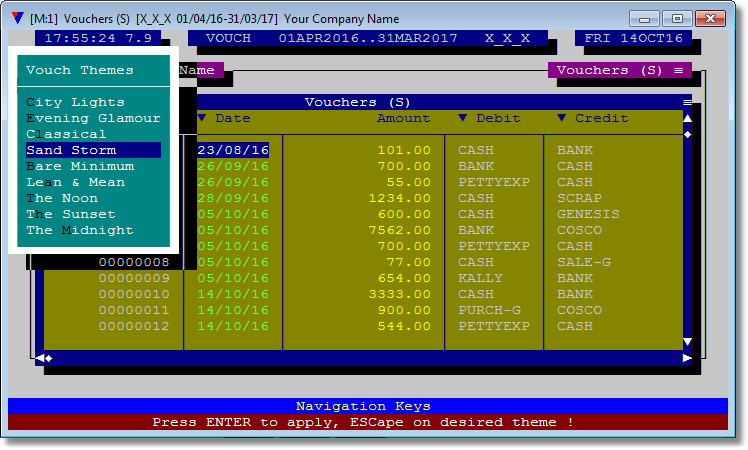Click the diamond thumb on the horizontal scrollbar

(x=49, y=358)
